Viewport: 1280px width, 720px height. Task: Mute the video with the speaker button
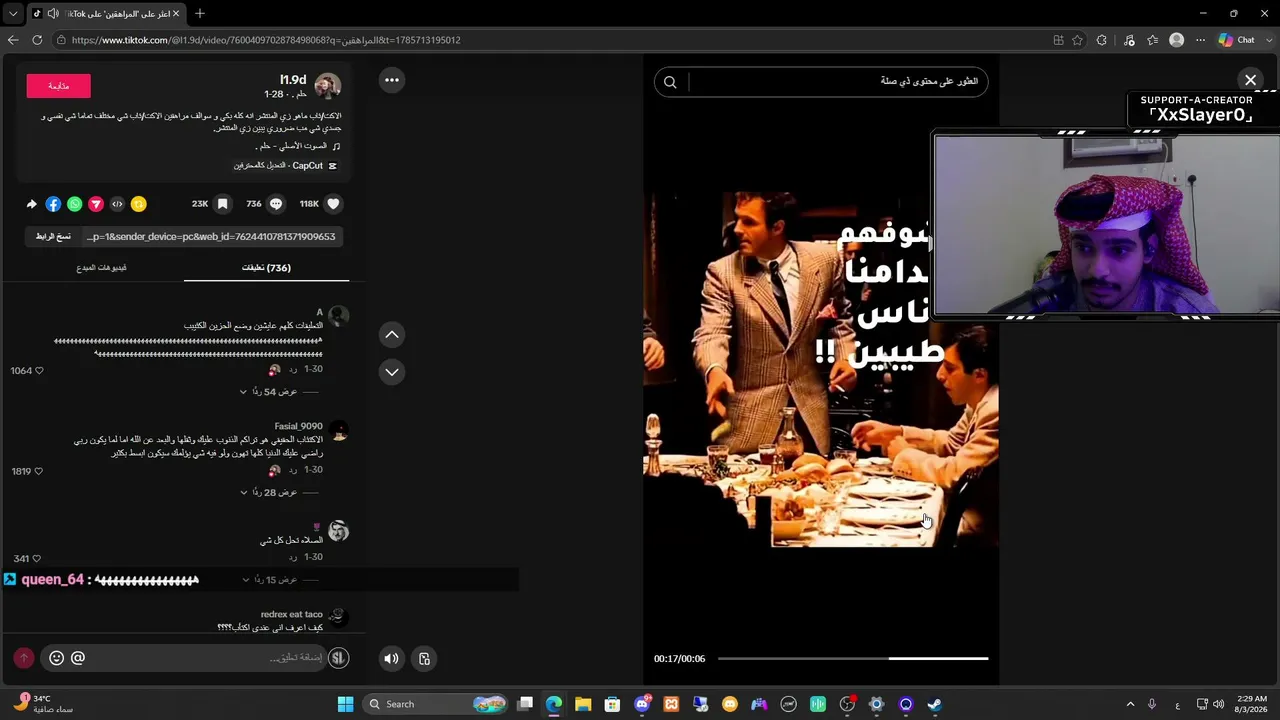pos(391,658)
